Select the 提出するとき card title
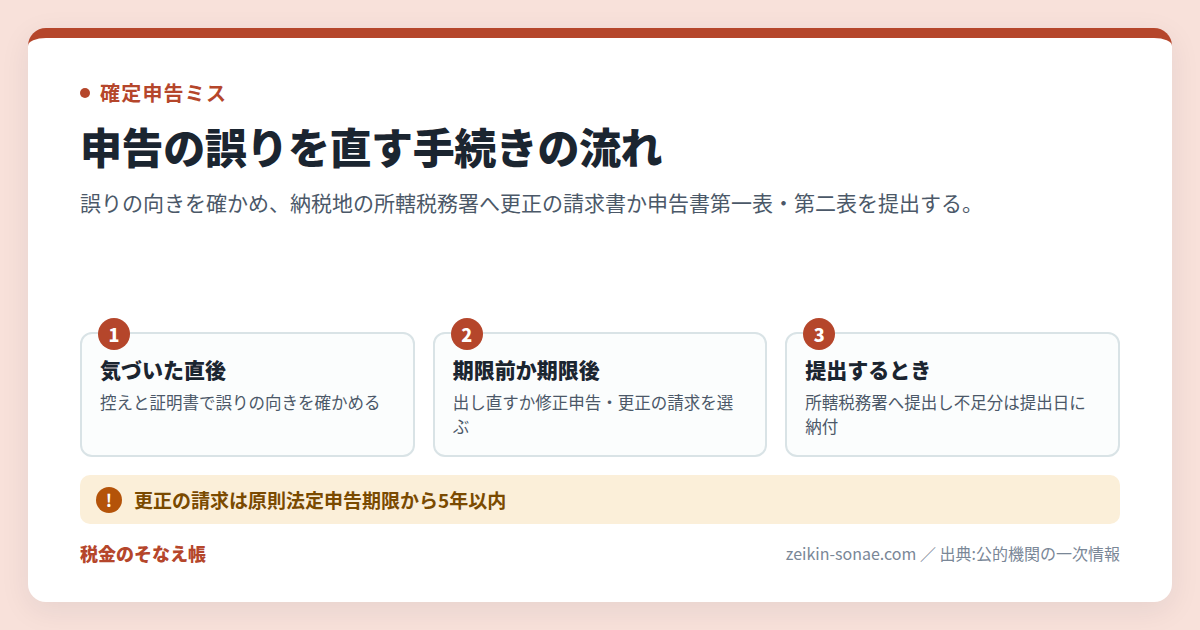 [x=868, y=371]
